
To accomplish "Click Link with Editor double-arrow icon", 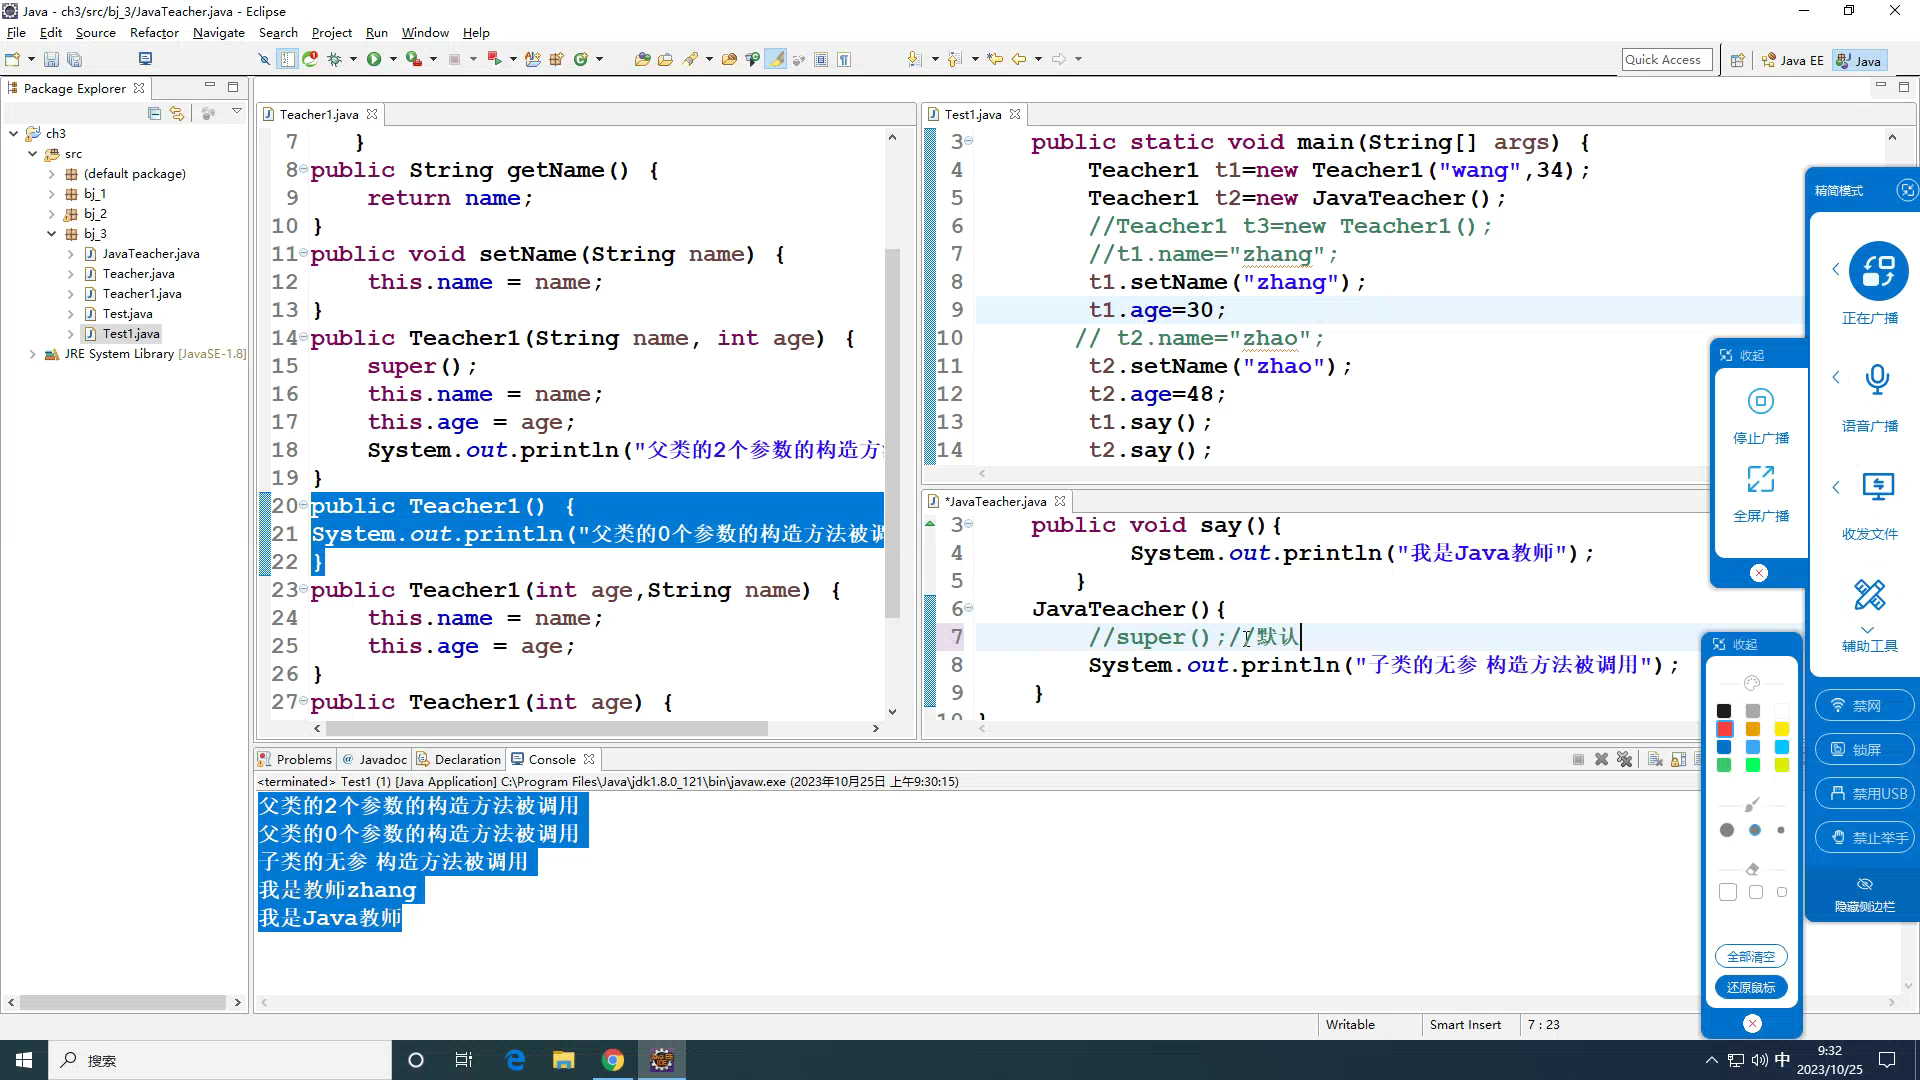I will 177,114.
